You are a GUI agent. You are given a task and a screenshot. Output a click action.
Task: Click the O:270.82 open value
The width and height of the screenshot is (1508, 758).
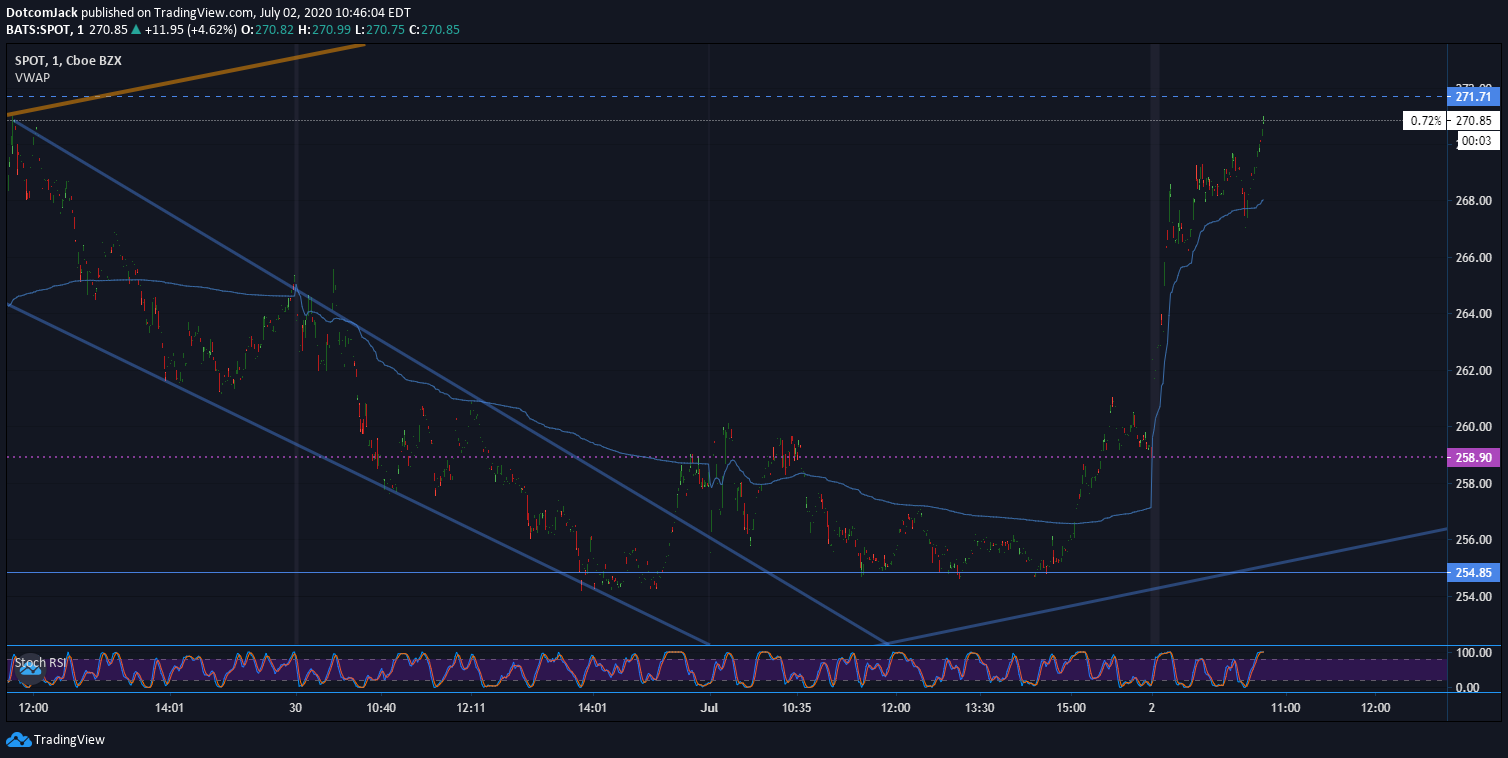[266, 30]
